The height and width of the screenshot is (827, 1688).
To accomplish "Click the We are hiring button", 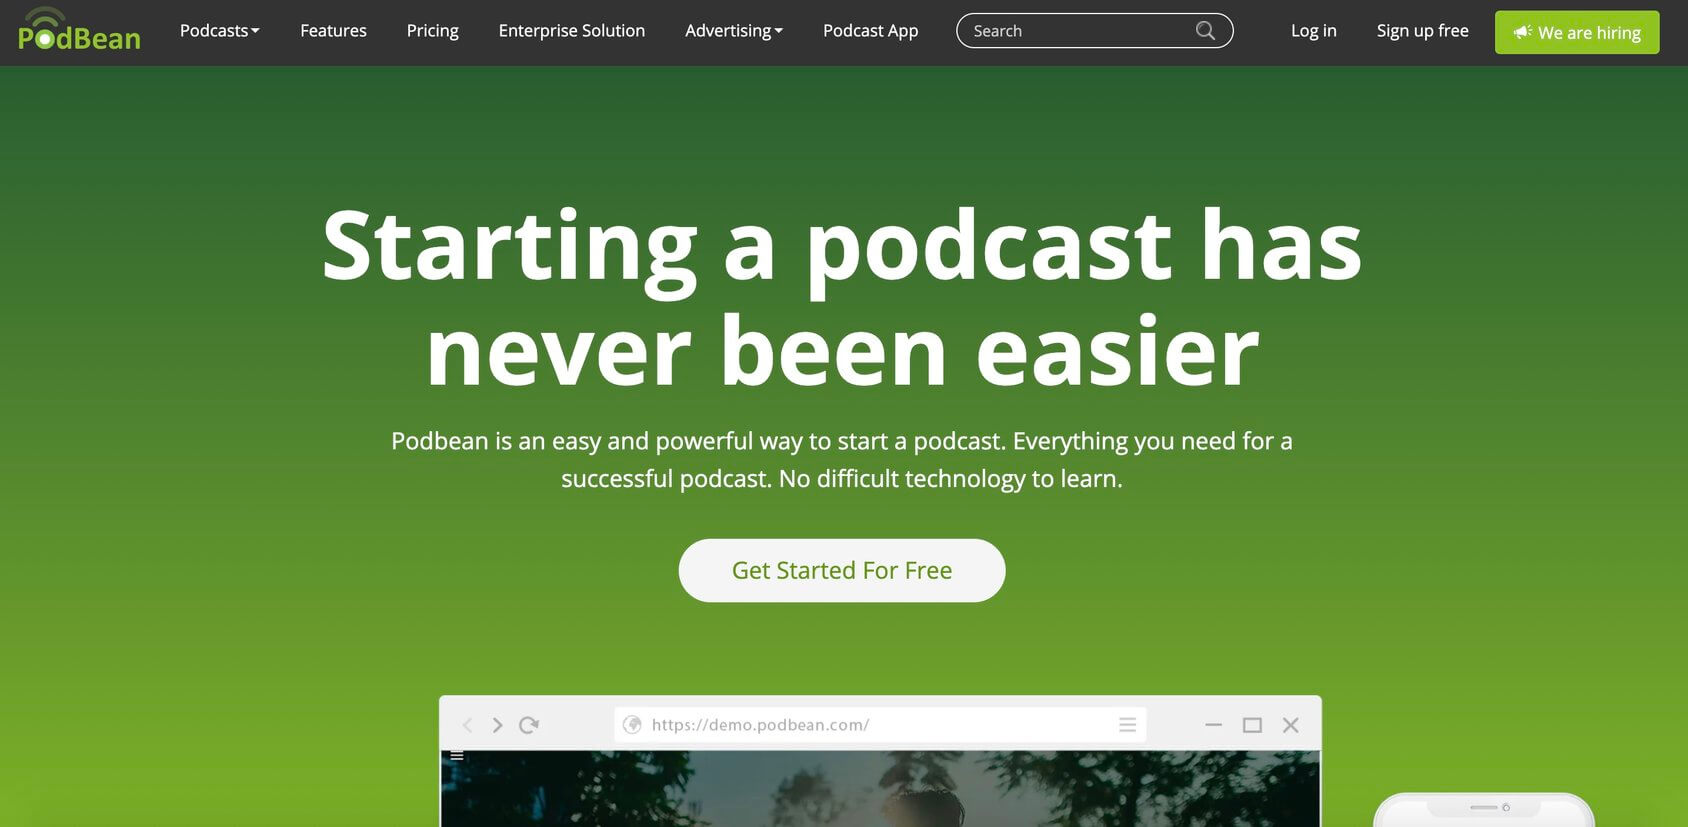I will coord(1577,32).
